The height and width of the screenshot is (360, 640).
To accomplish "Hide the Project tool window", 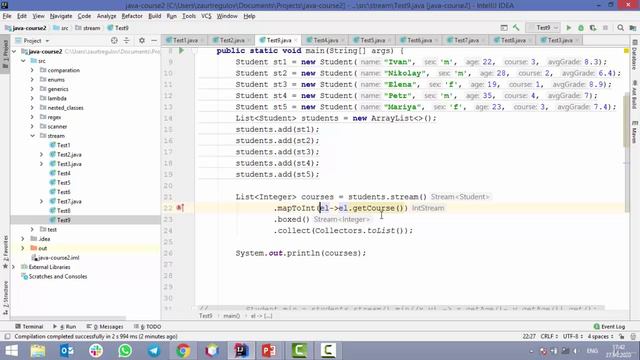I will pos(154,40).
